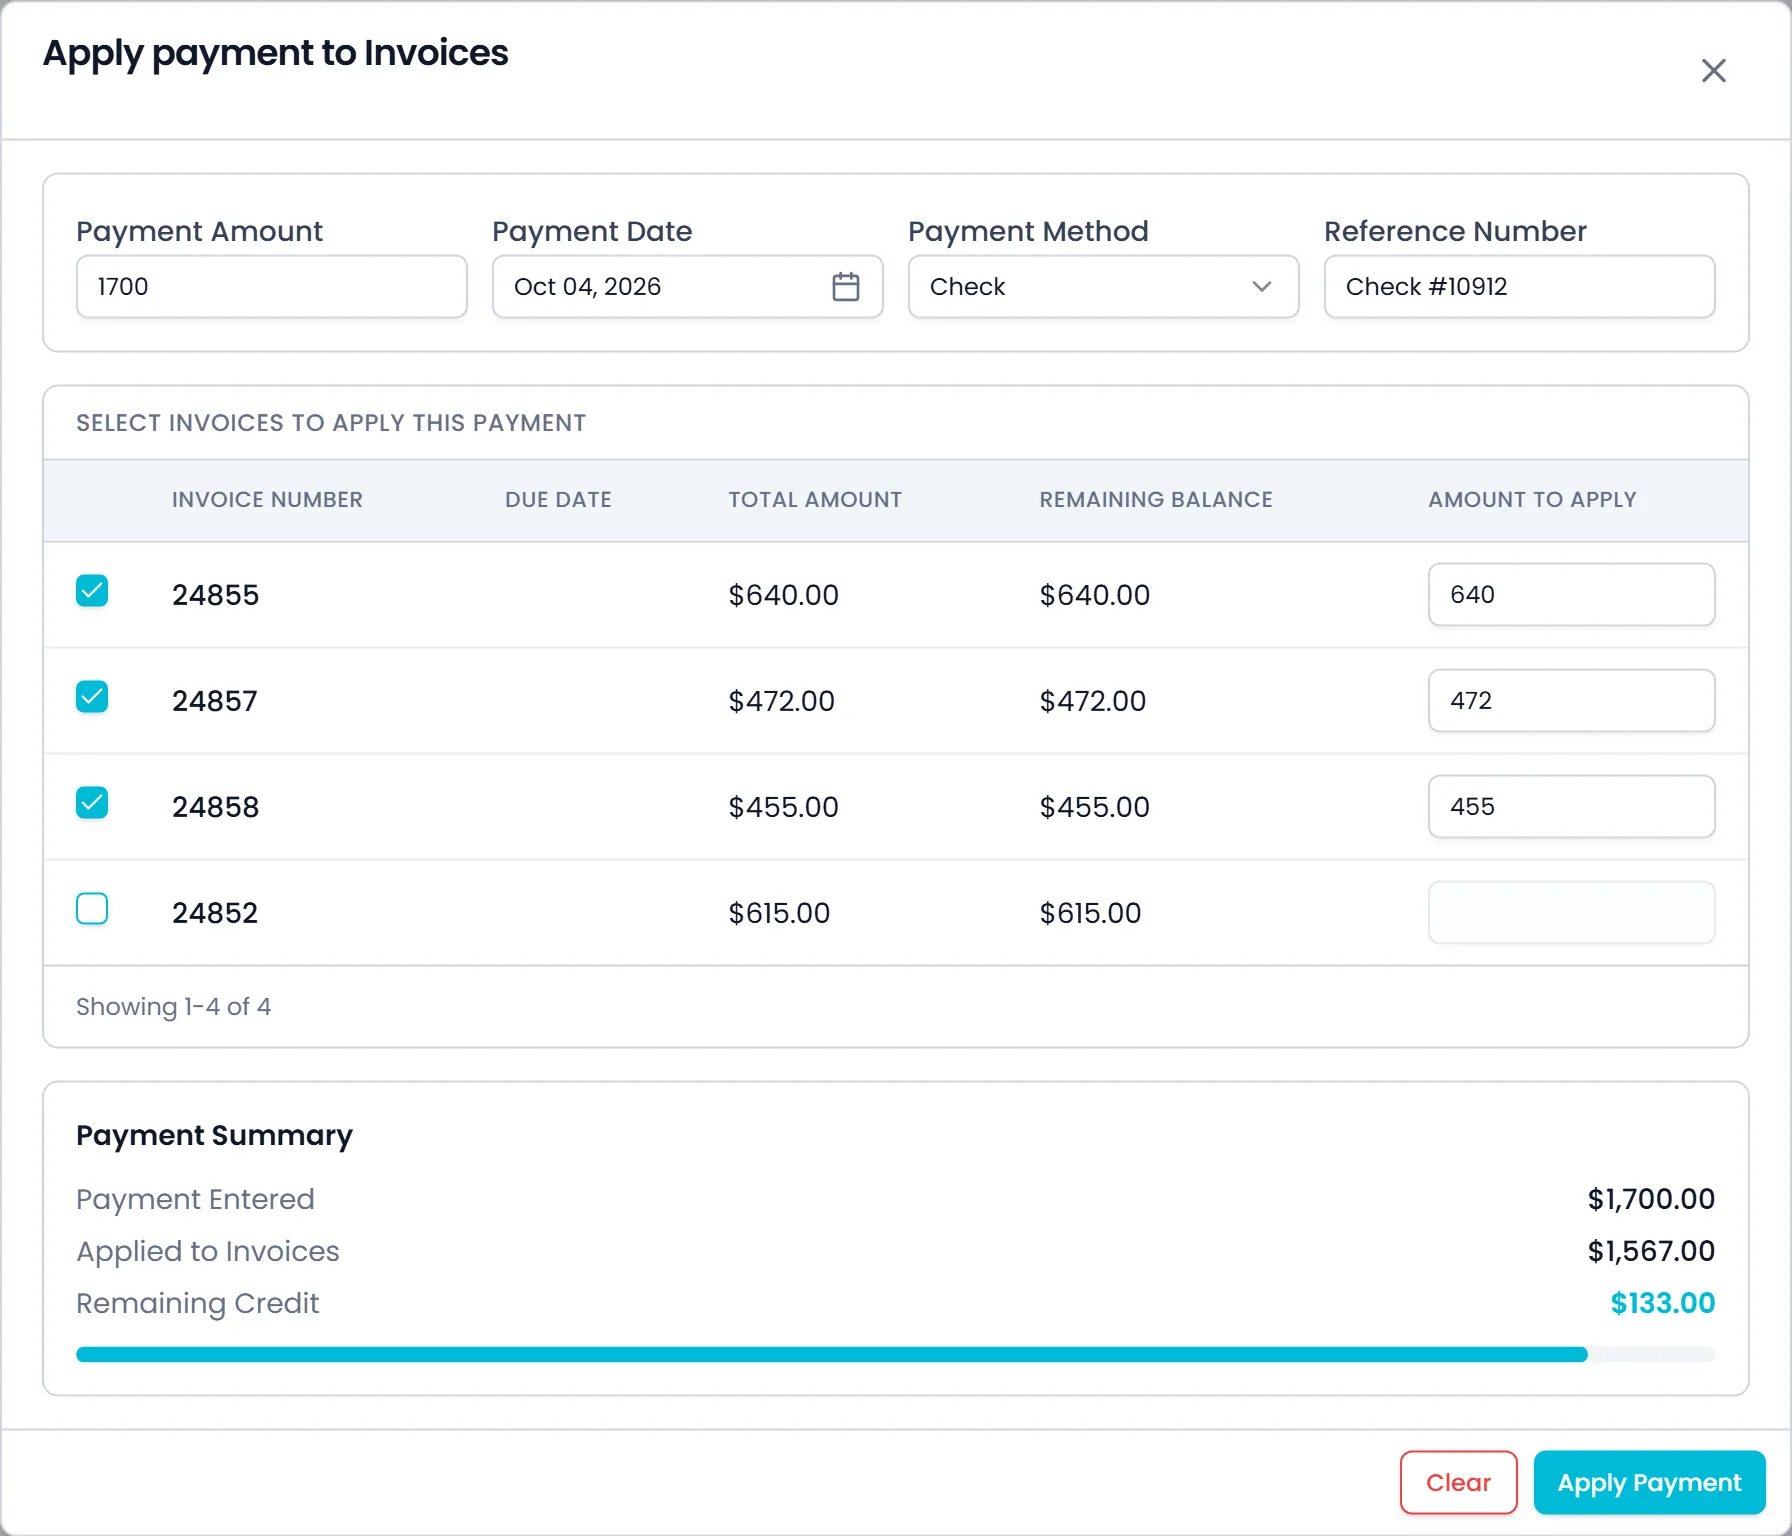Image resolution: width=1792 pixels, height=1536 pixels.
Task: Check invoice 24852 checkbox
Action: [92, 909]
